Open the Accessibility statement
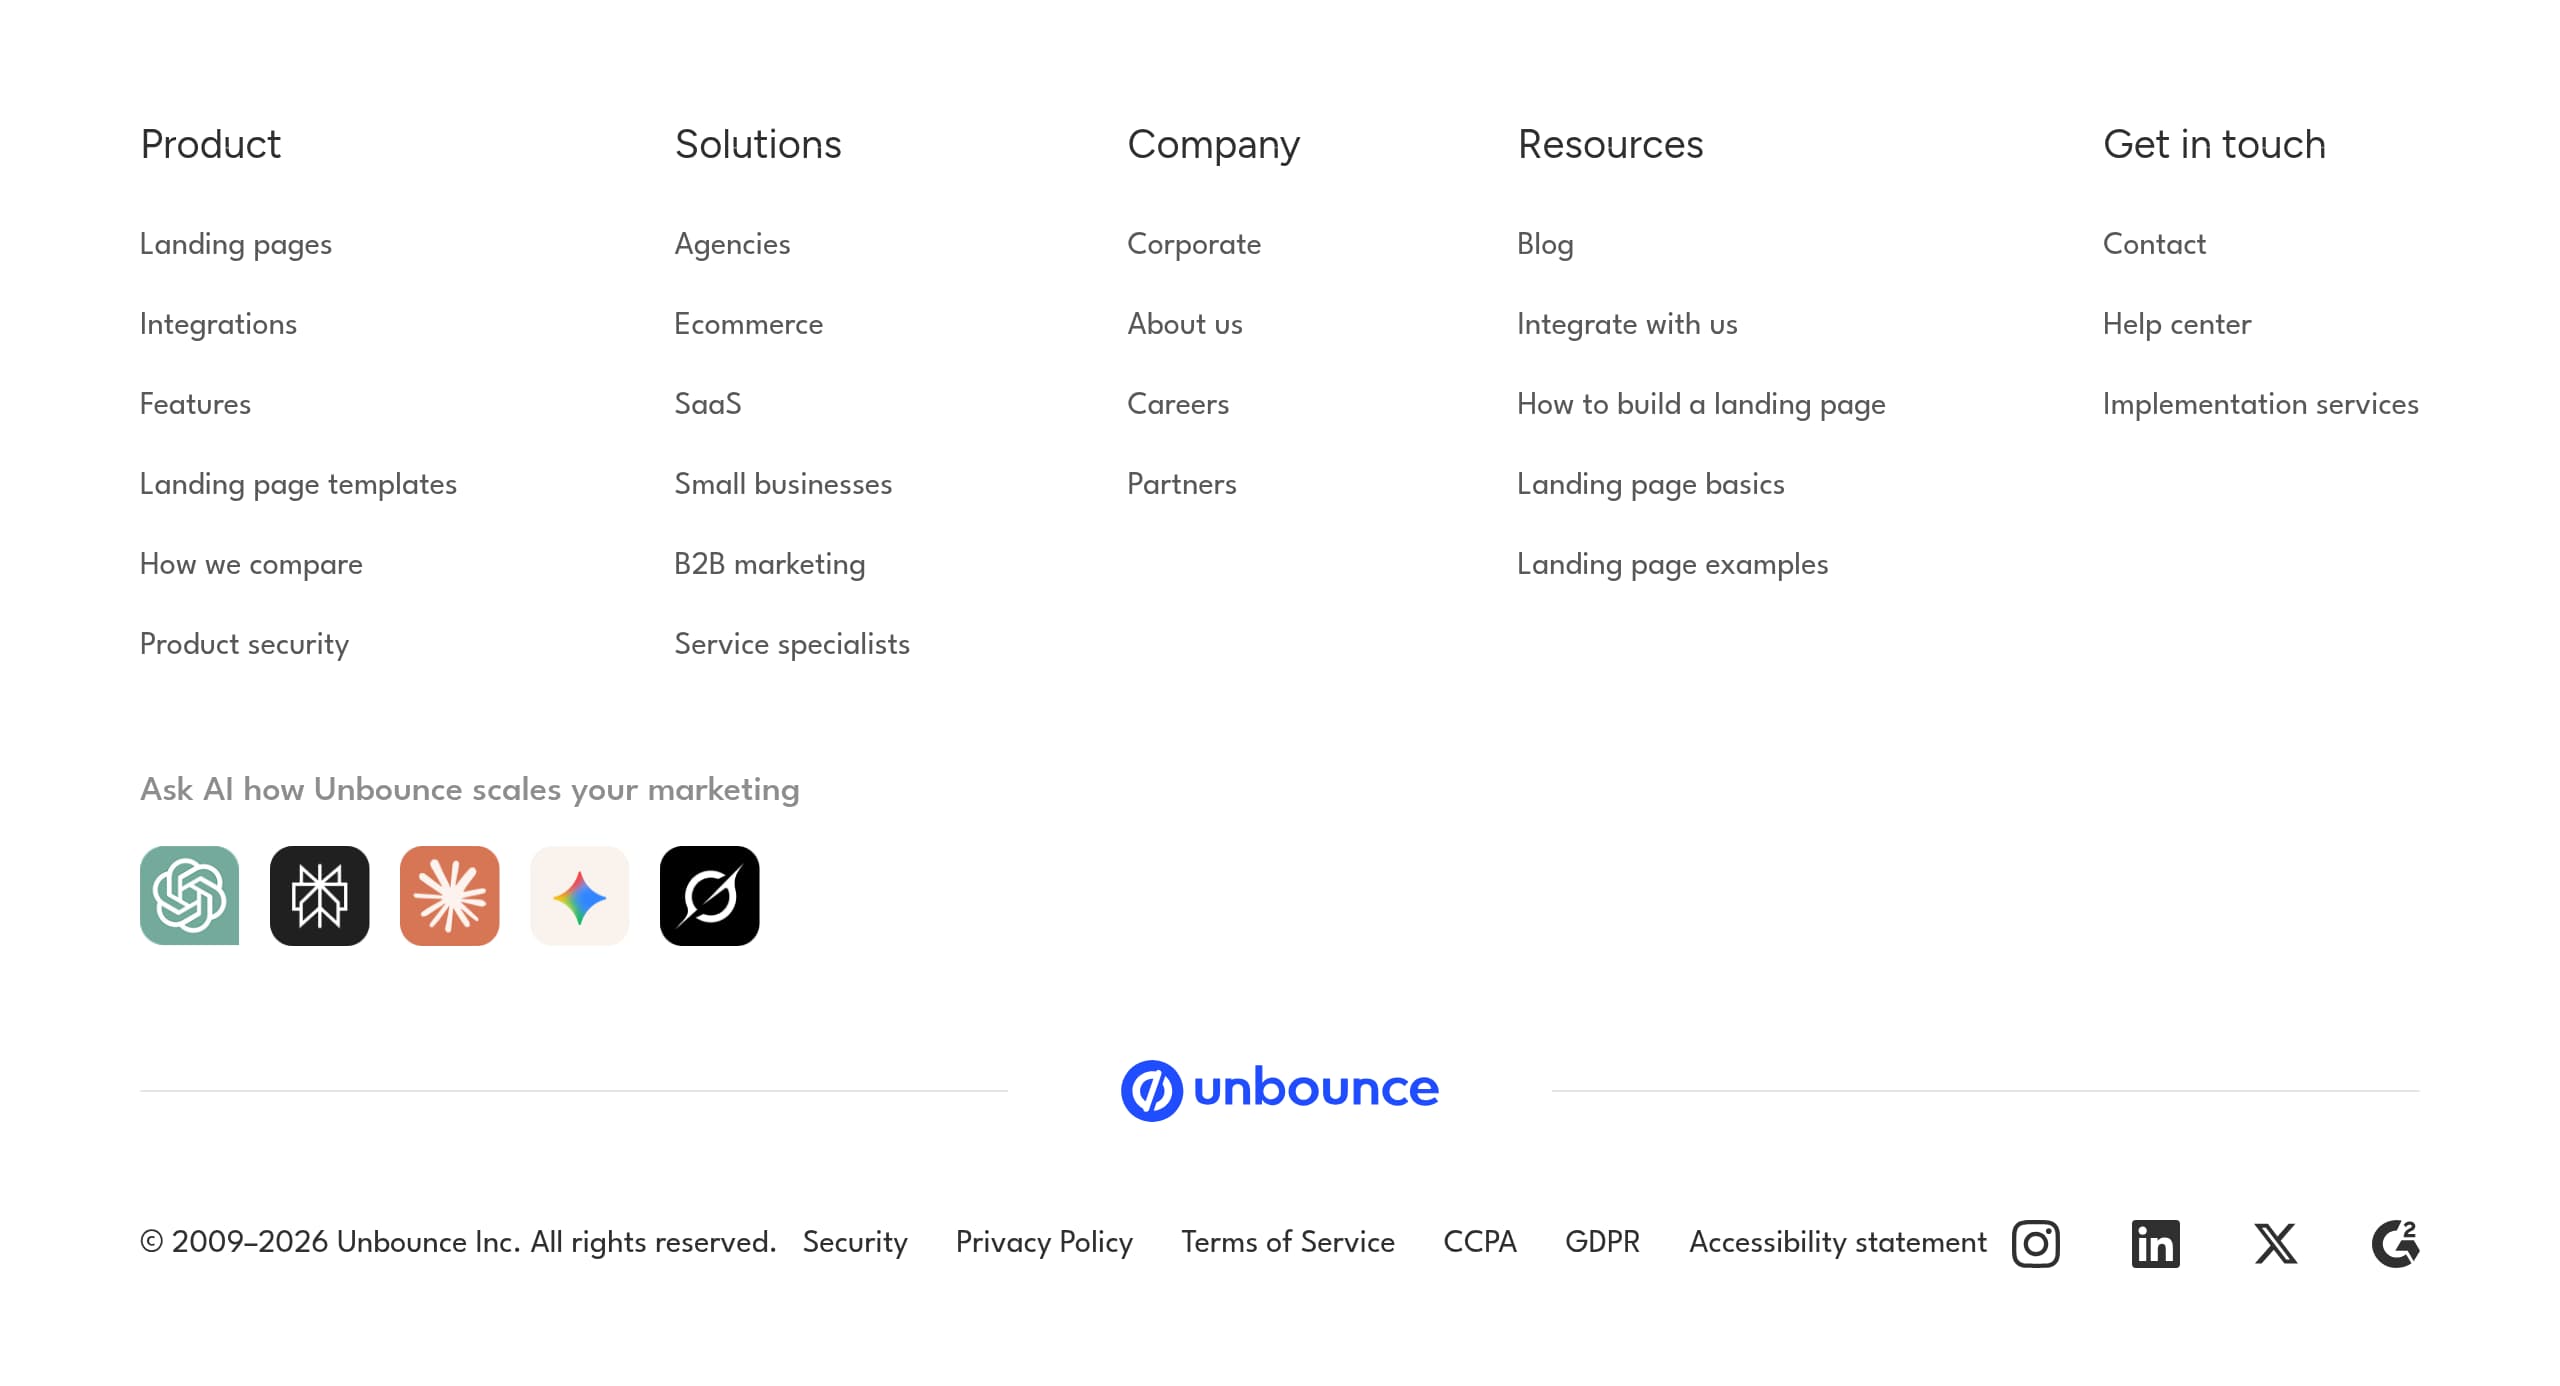 click(x=1836, y=1242)
